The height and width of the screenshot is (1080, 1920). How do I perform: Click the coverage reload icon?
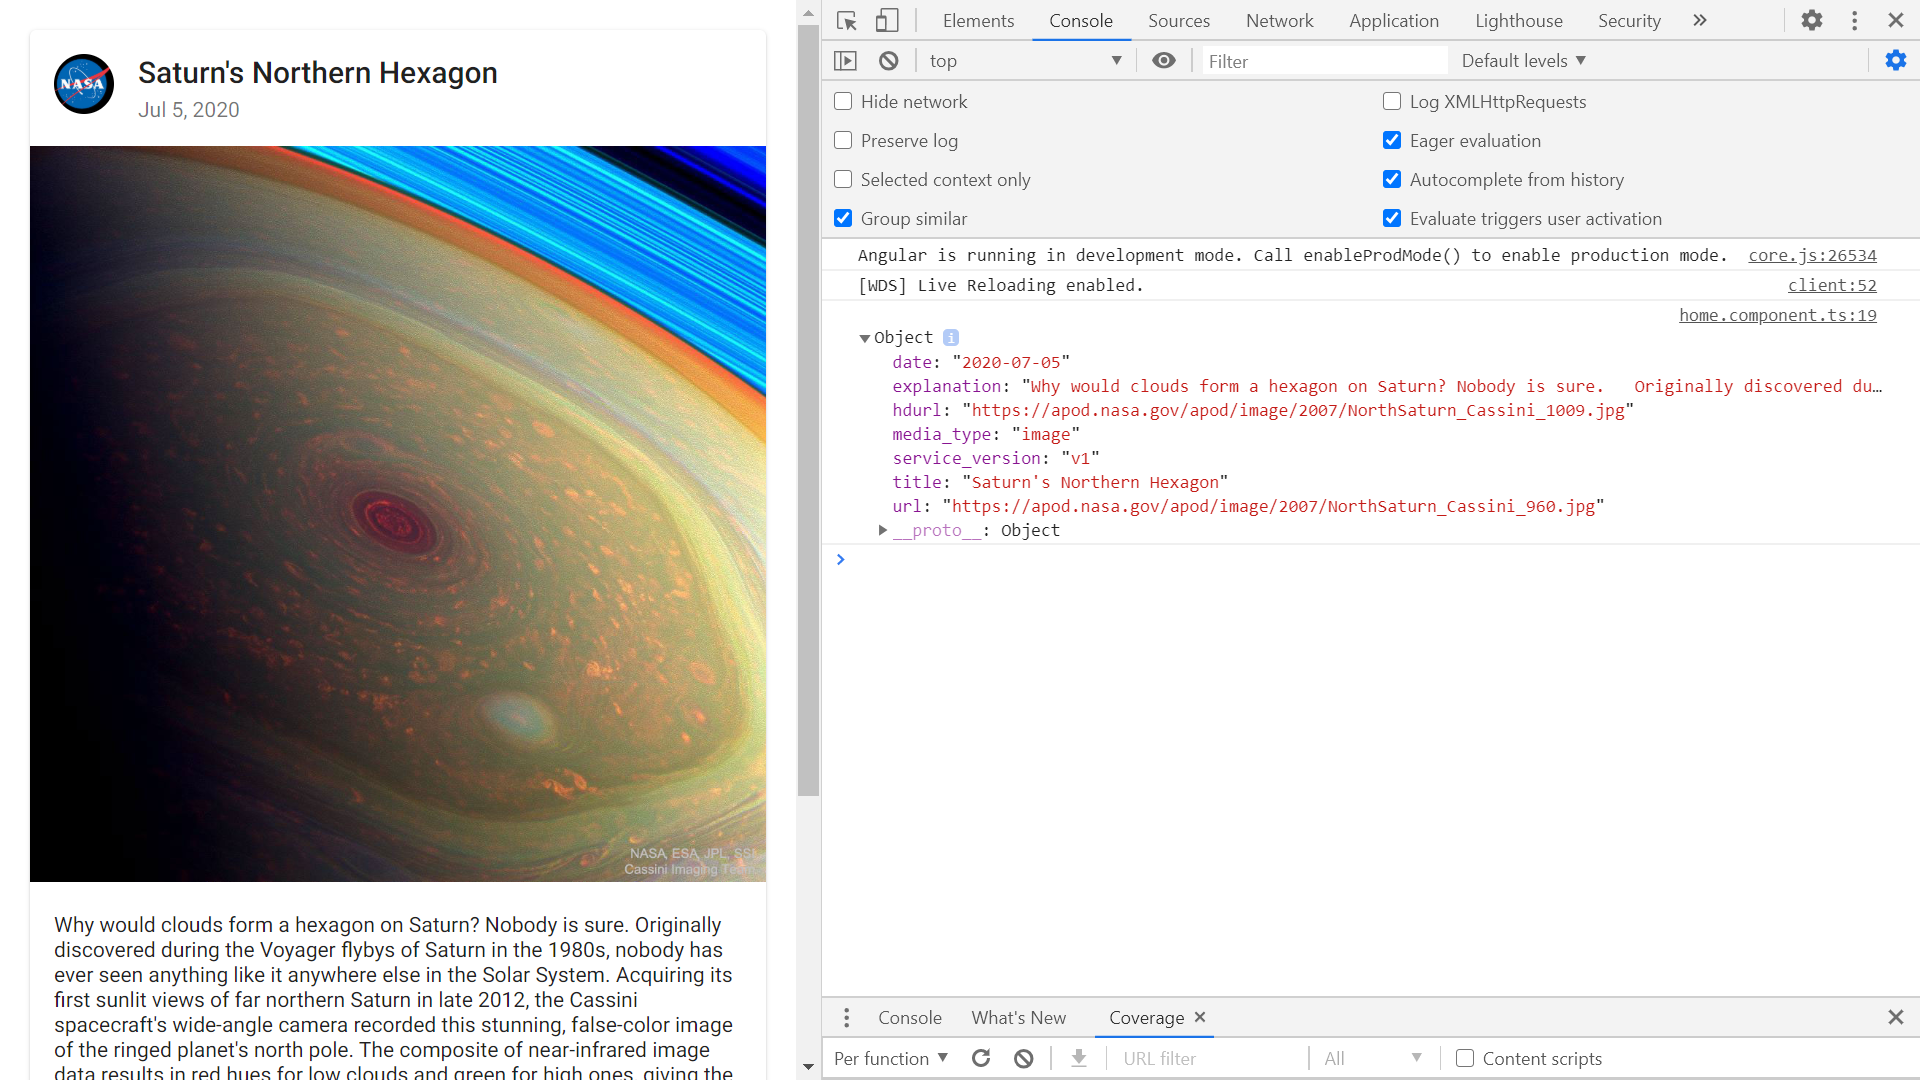point(981,1058)
